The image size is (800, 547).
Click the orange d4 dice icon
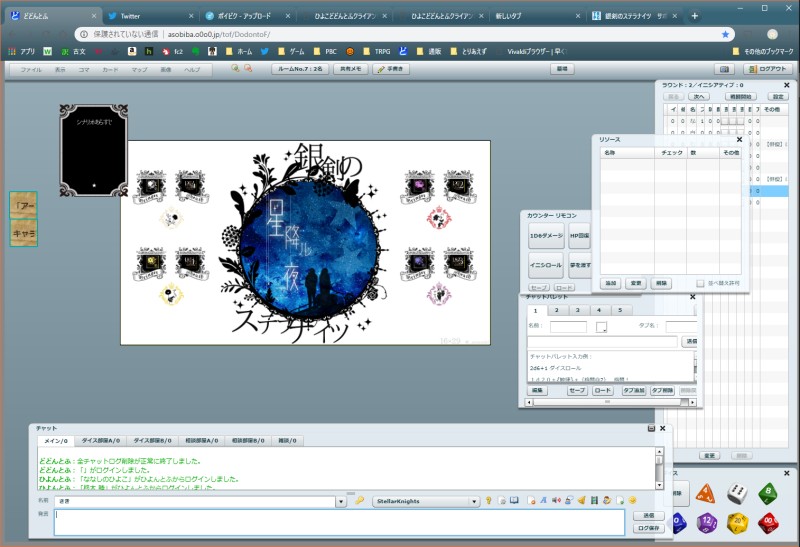pyautogui.click(x=706, y=493)
